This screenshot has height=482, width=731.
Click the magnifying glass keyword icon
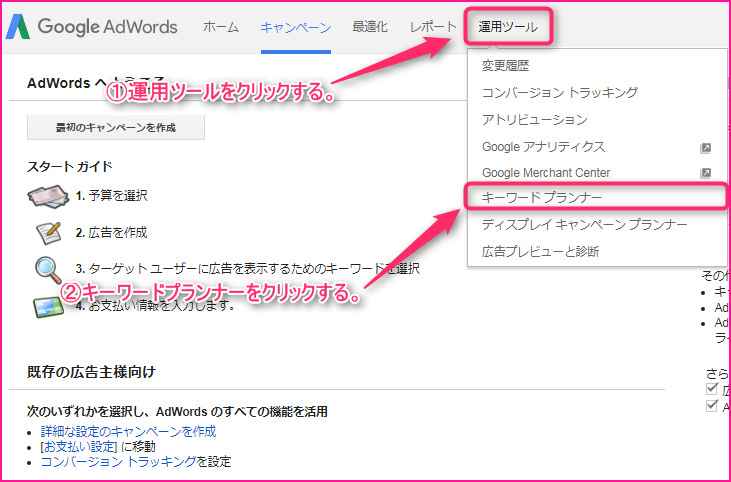click(x=48, y=270)
